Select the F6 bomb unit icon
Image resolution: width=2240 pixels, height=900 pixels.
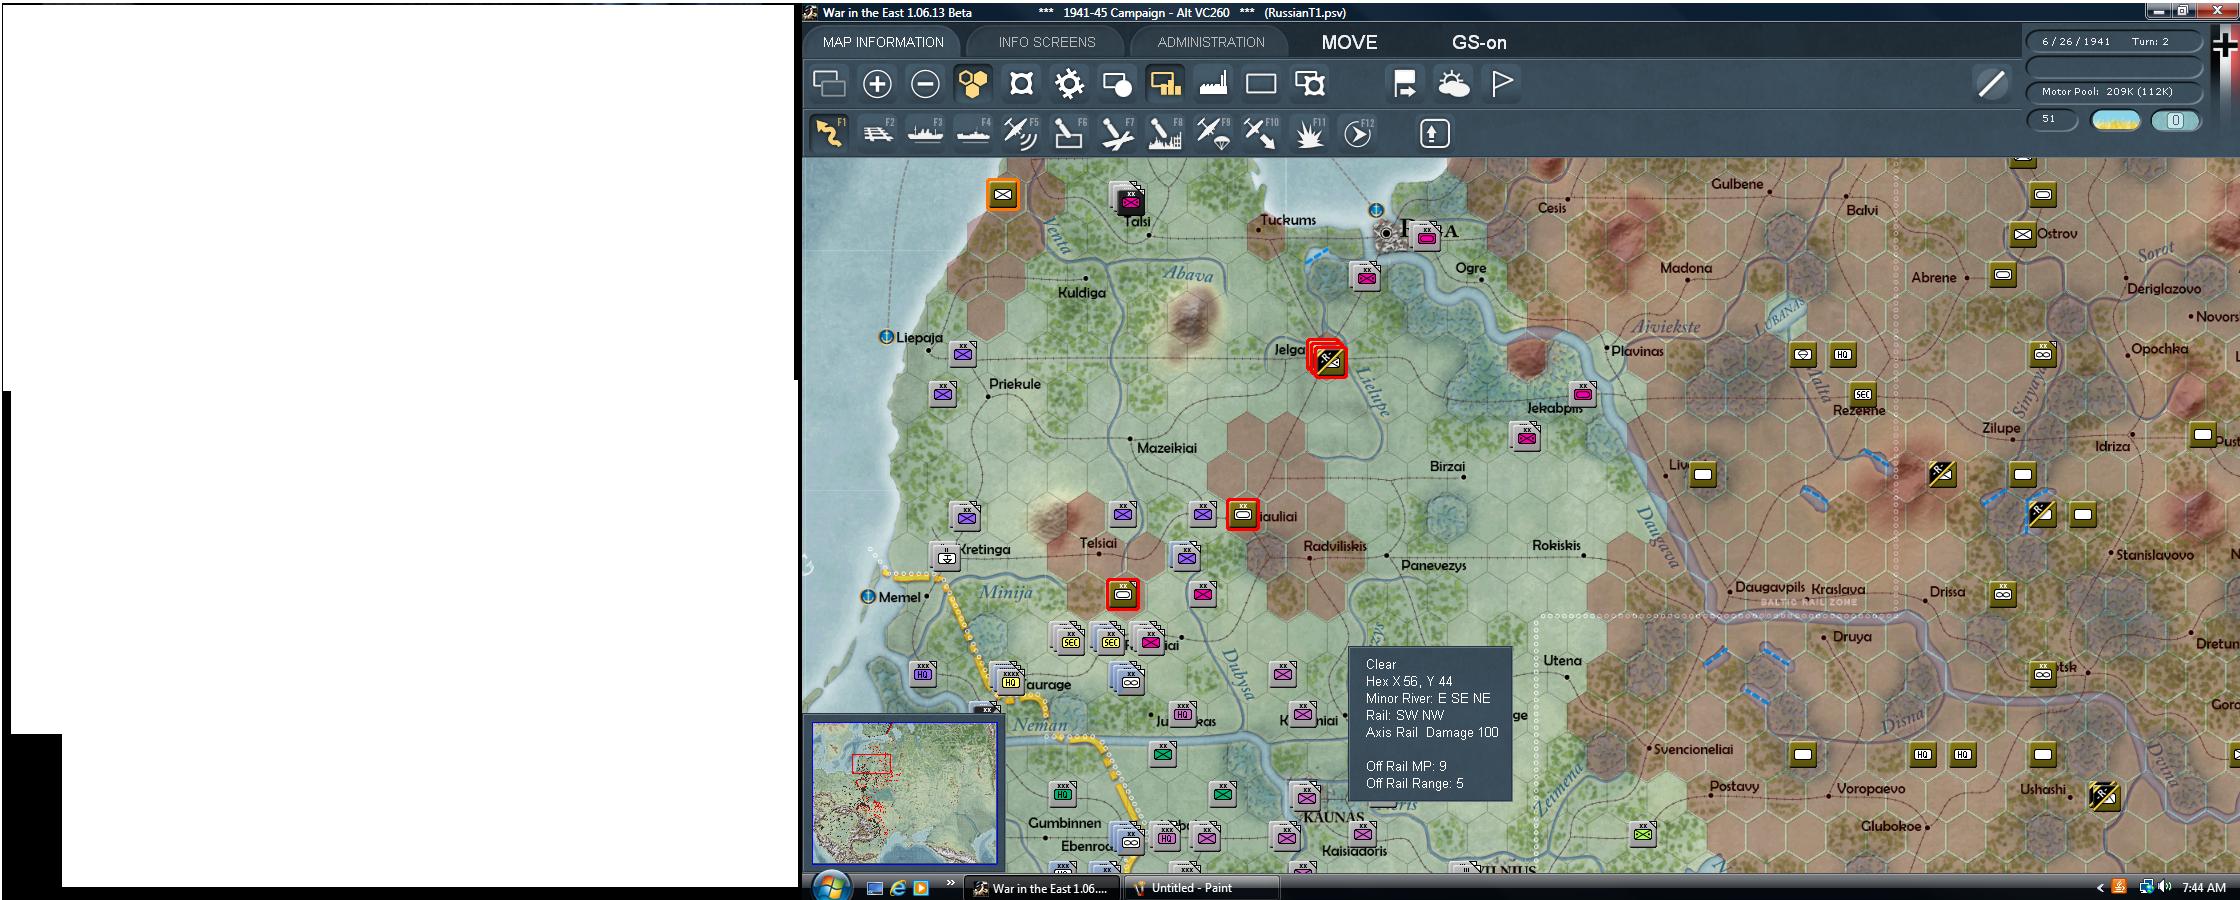tap(1069, 133)
